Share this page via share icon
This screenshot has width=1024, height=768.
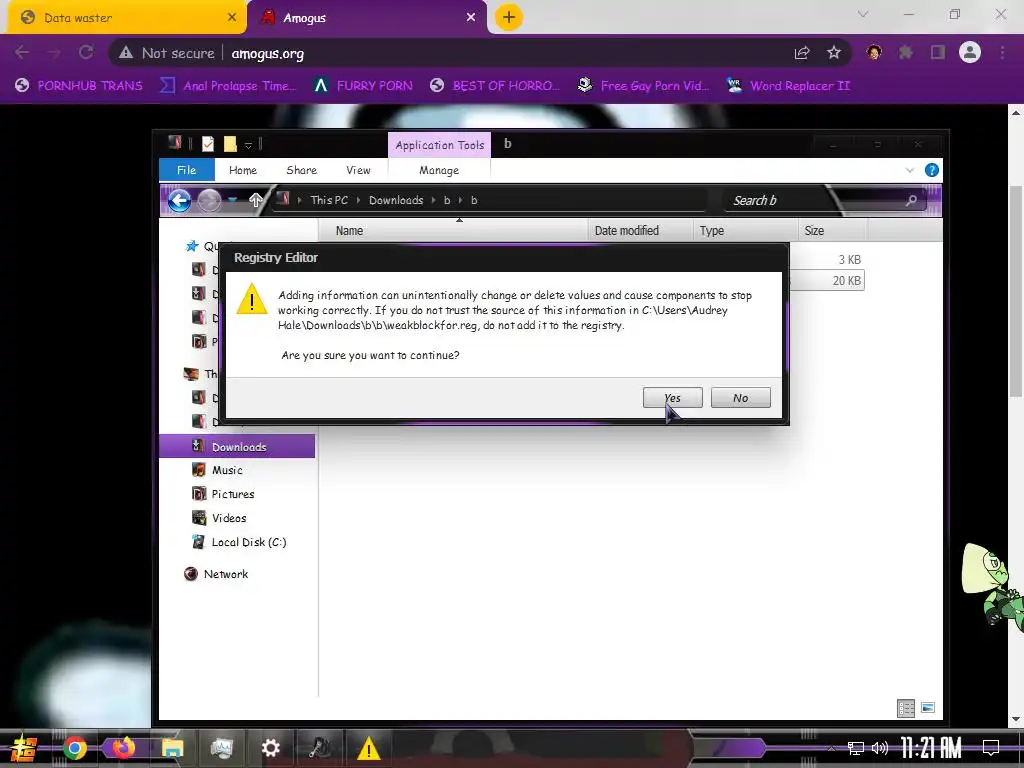tap(802, 53)
